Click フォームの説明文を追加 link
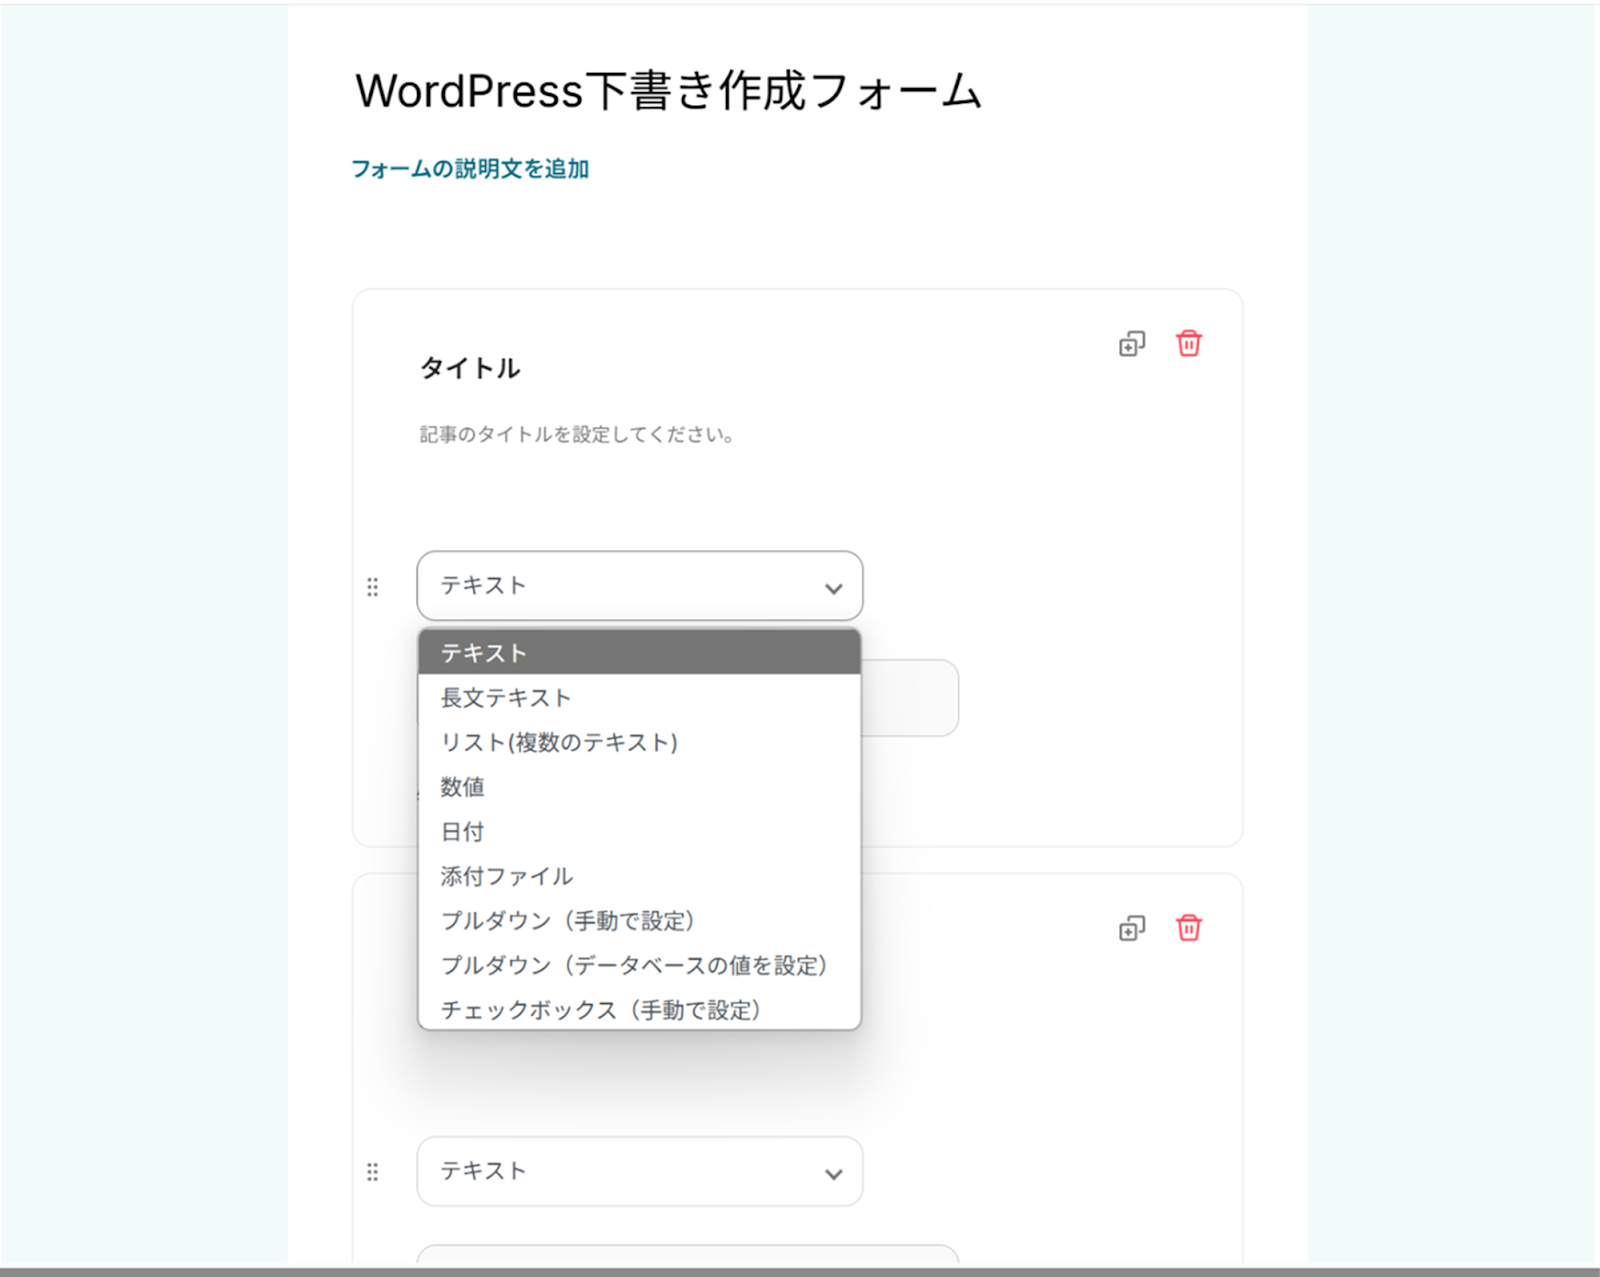This screenshot has height=1277, width=1600. [x=470, y=169]
